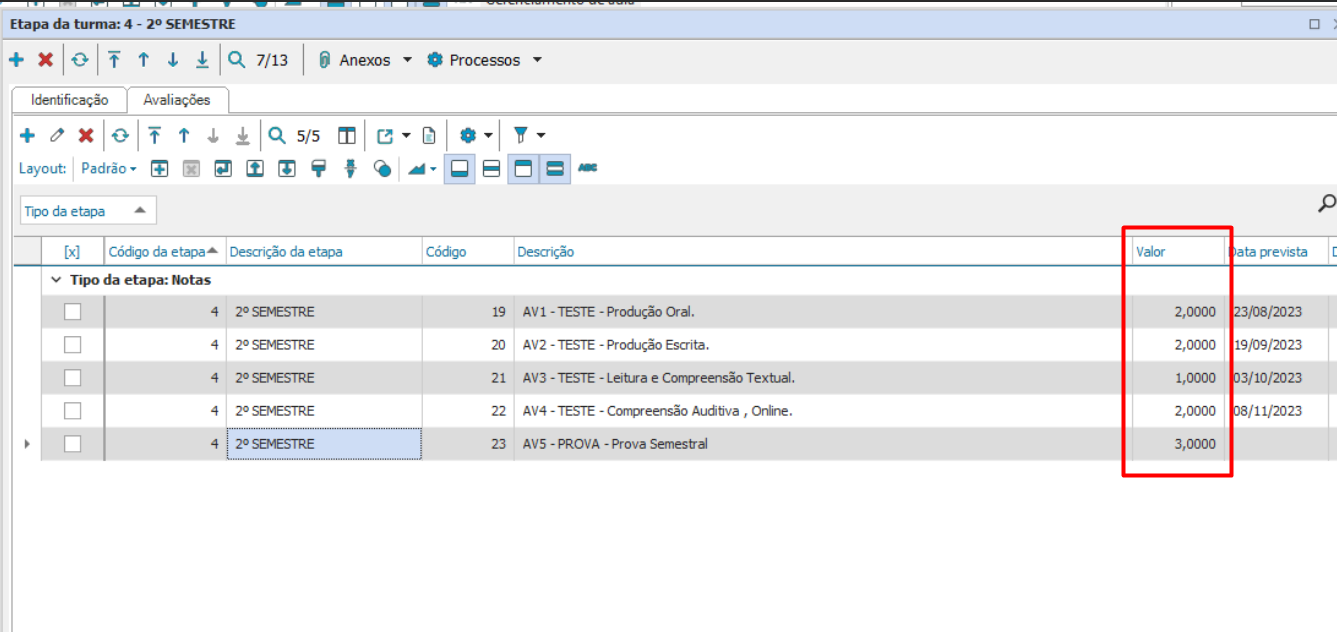Go to previous record in top toolbar
The width and height of the screenshot is (1337, 632).
click(x=143, y=60)
